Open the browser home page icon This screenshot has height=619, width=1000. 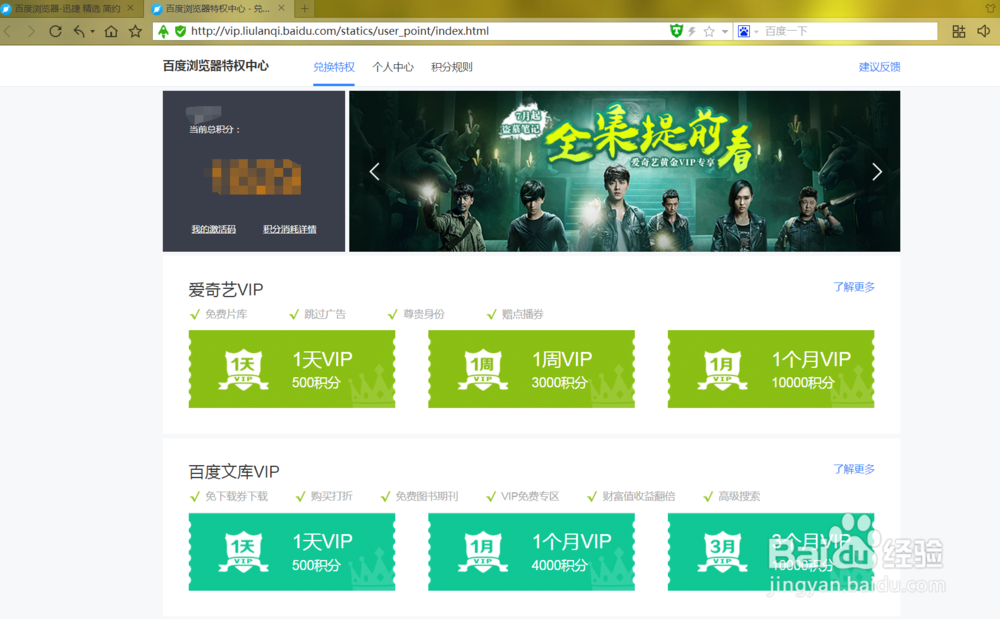(111, 31)
